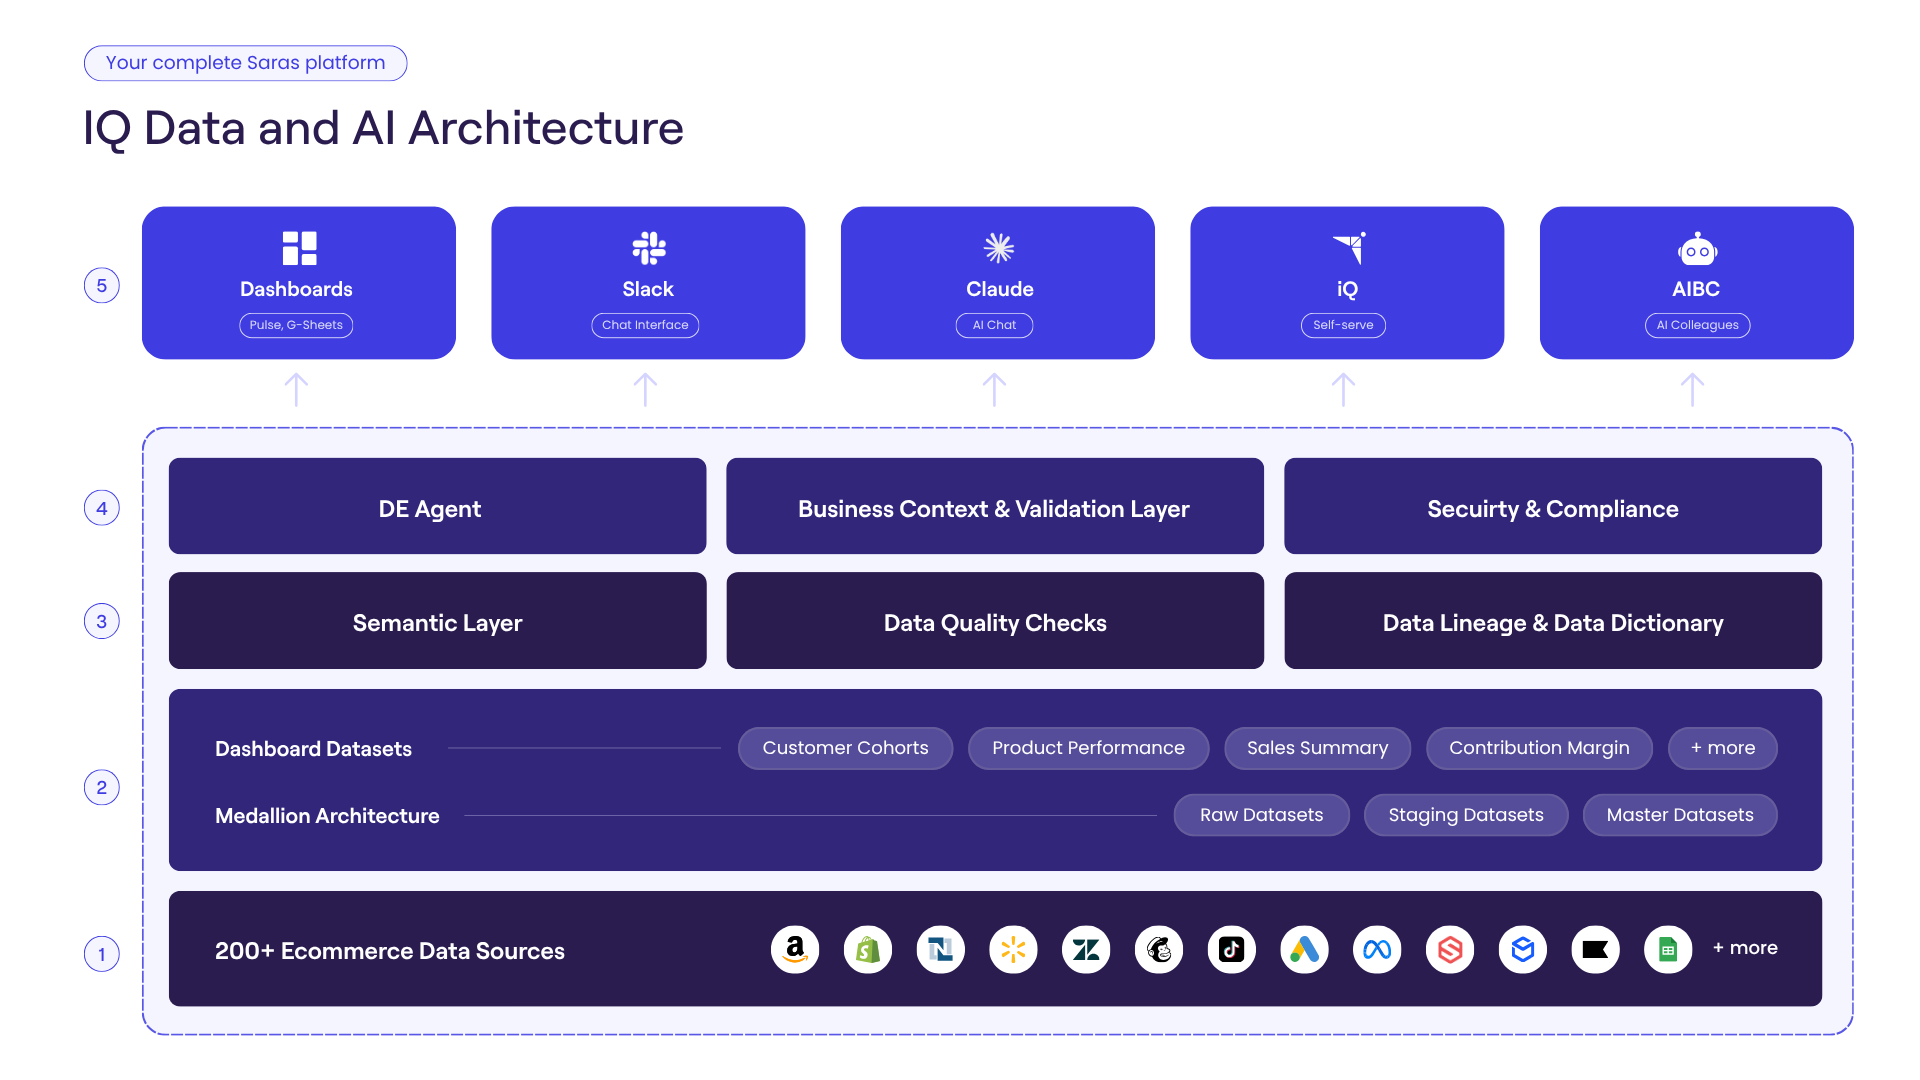The image size is (1920, 1080).
Task: Click the Claude starburst icon
Action: tap(999, 248)
